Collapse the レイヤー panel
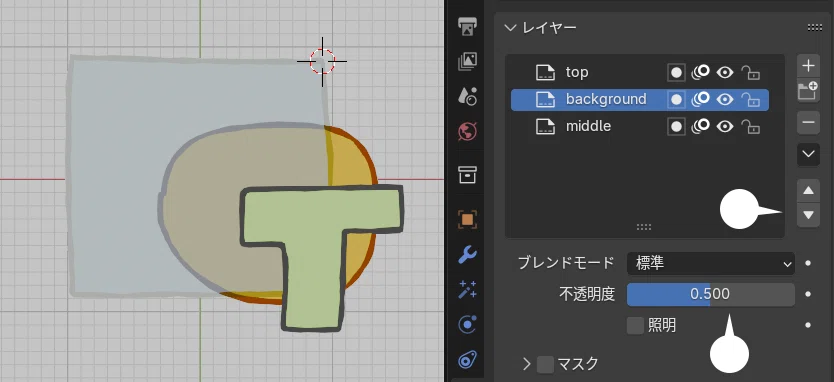The width and height of the screenshot is (834, 382). coord(511,28)
